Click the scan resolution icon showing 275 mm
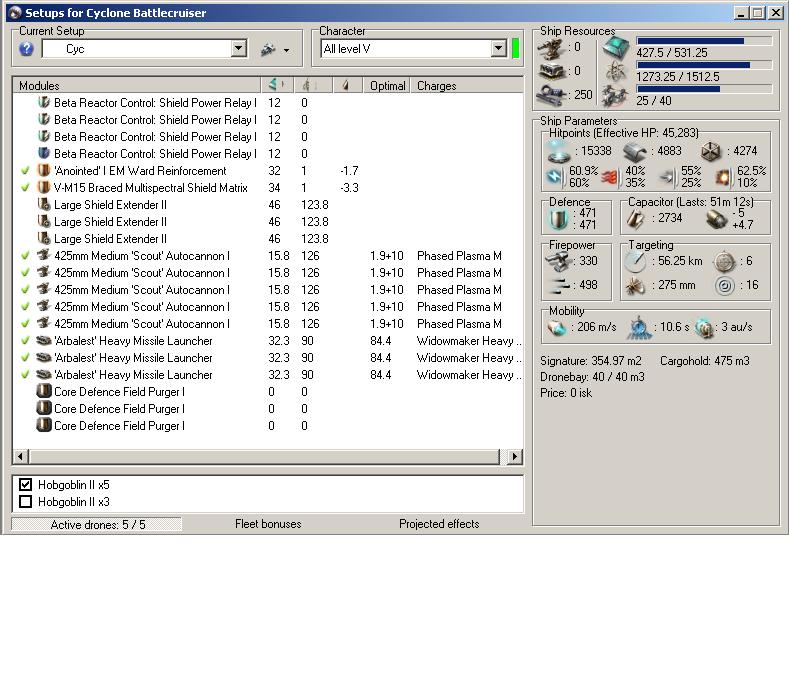 (x=635, y=285)
